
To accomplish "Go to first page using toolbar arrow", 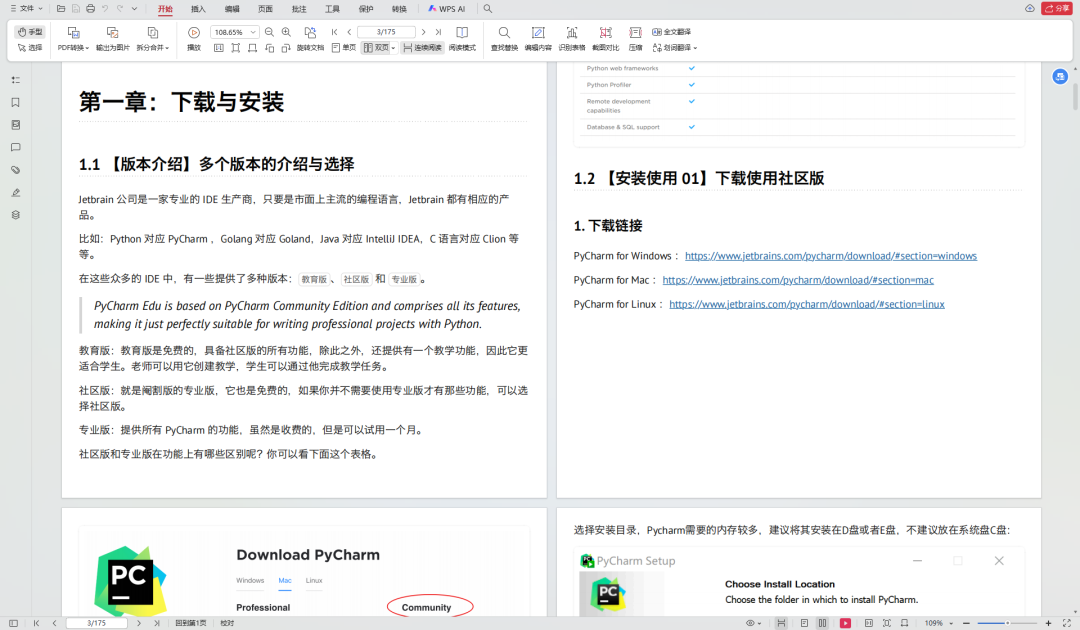I will click(335, 32).
